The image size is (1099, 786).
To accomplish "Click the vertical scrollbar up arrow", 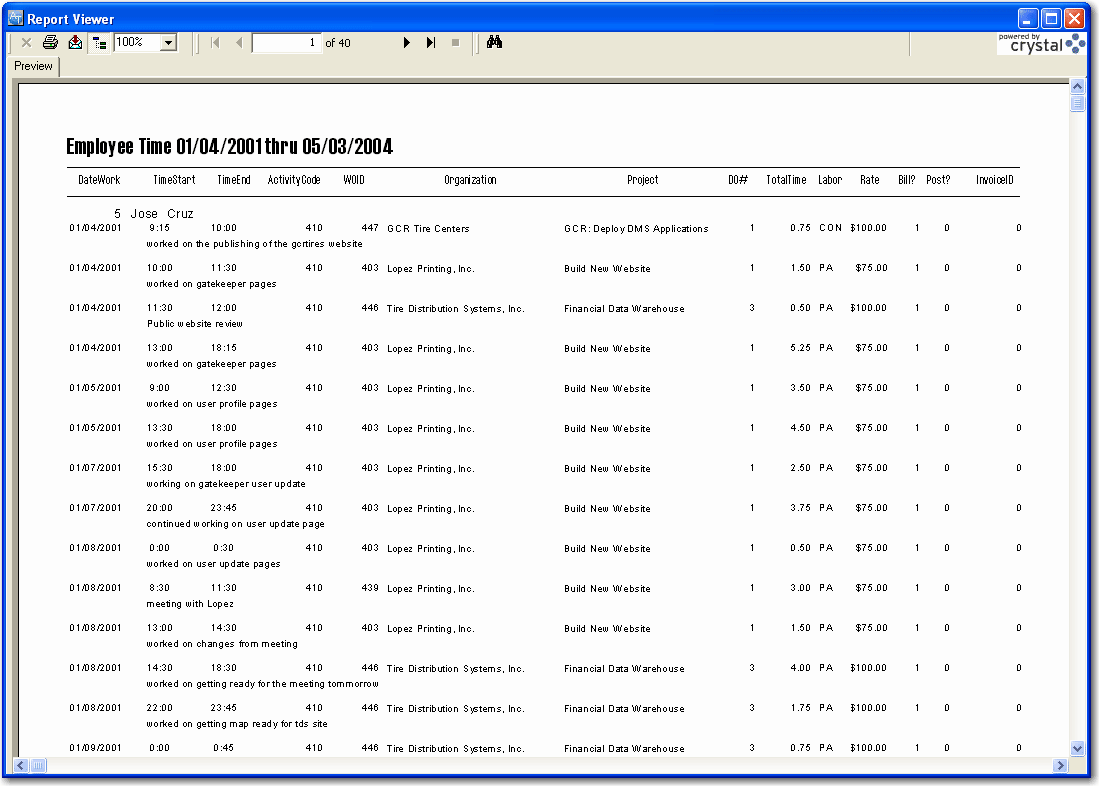I will click(x=1078, y=86).
